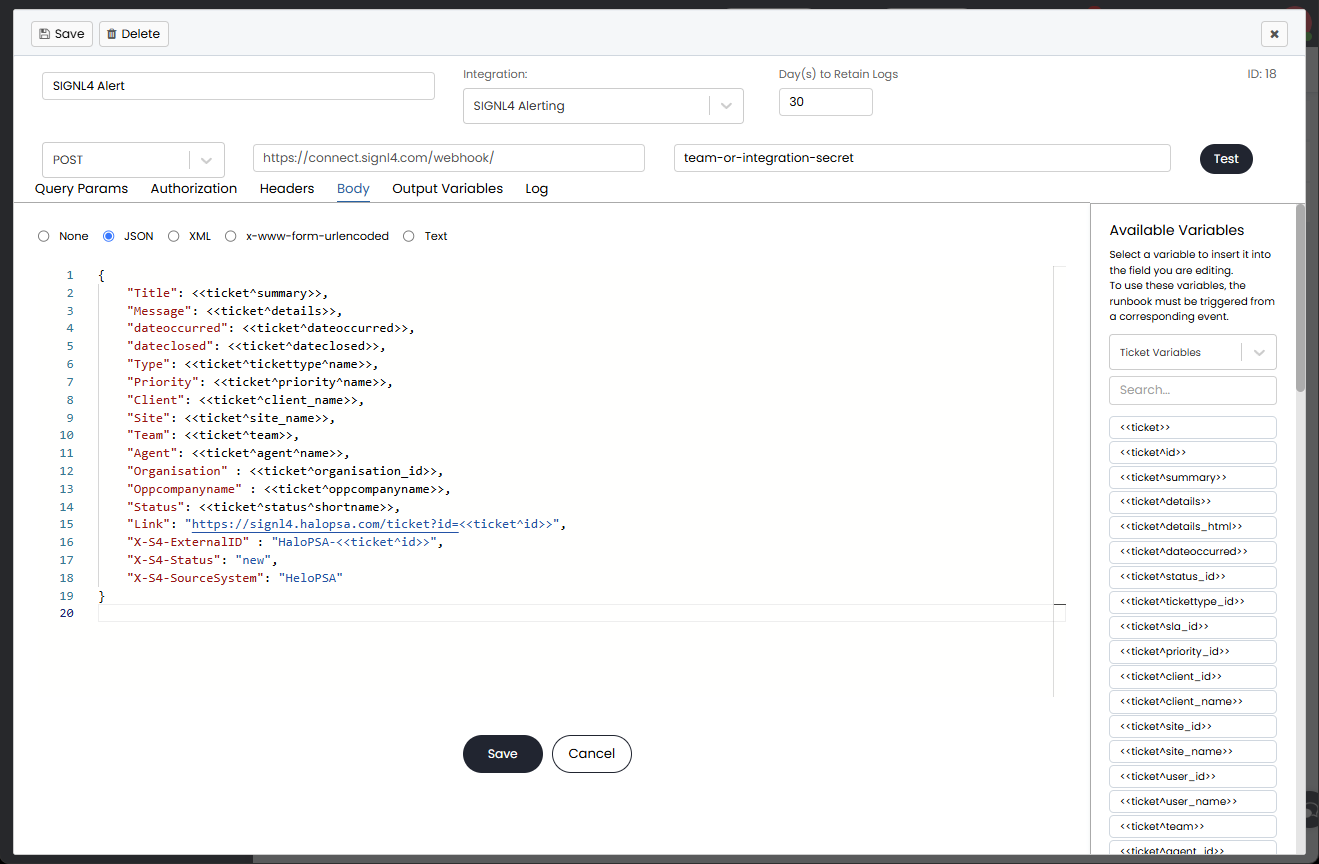Click the Save button in top toolbar
Image resolution: width=1319 pixels, height=864 pixels.
tap(62, 34)
